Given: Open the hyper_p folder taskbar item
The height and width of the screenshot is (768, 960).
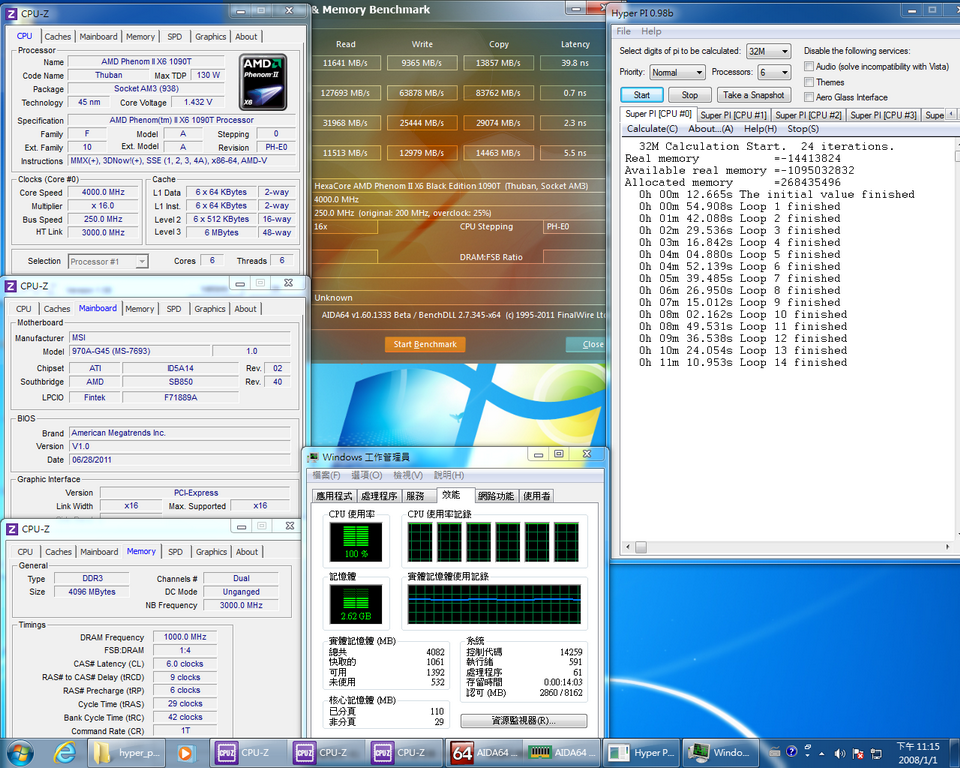Looking at the screenshot, I should (128, 753).
